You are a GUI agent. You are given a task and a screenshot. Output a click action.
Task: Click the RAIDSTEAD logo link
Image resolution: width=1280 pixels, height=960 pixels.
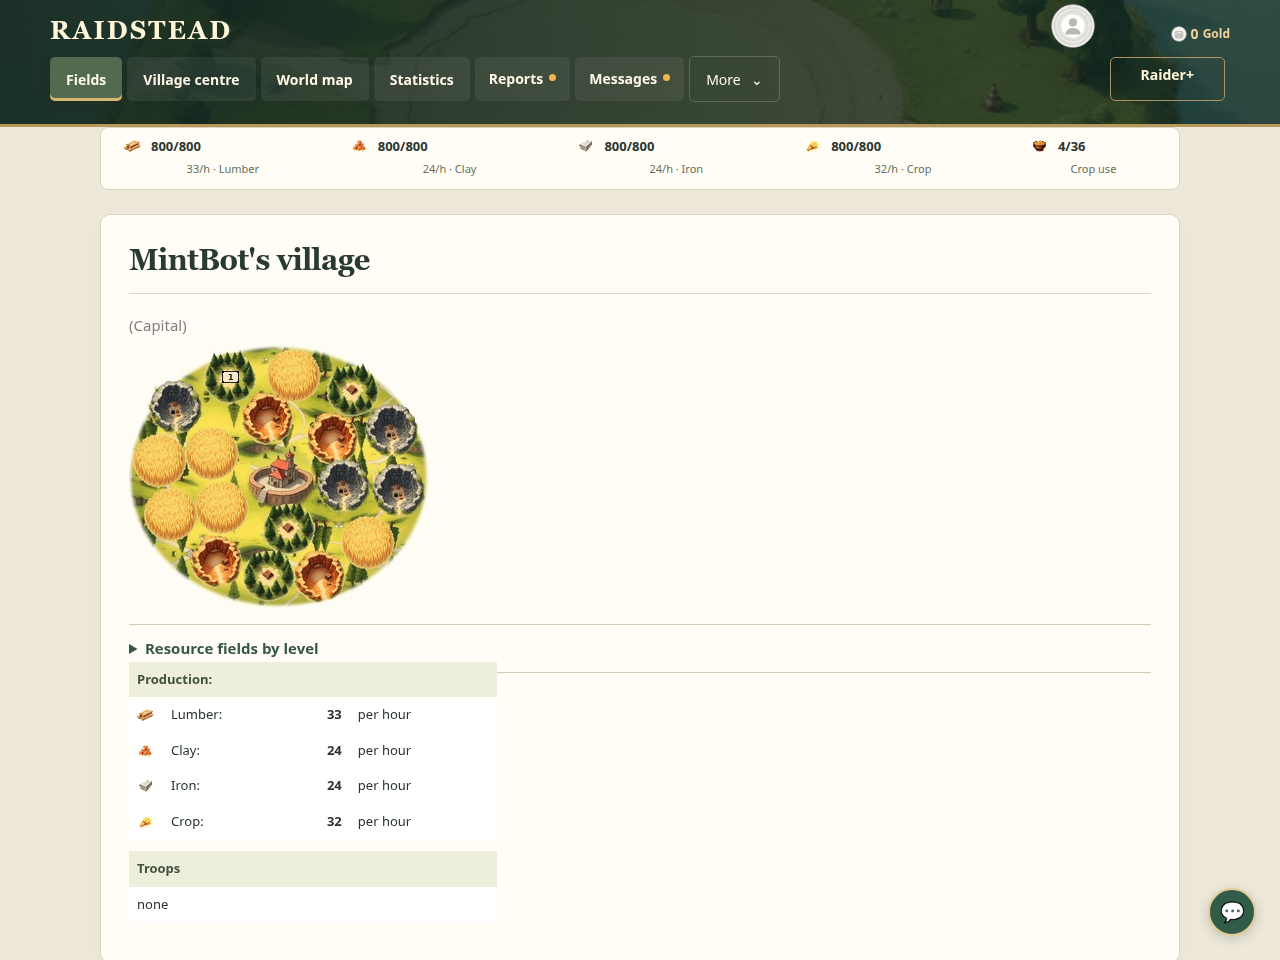(x=140, y=30)
